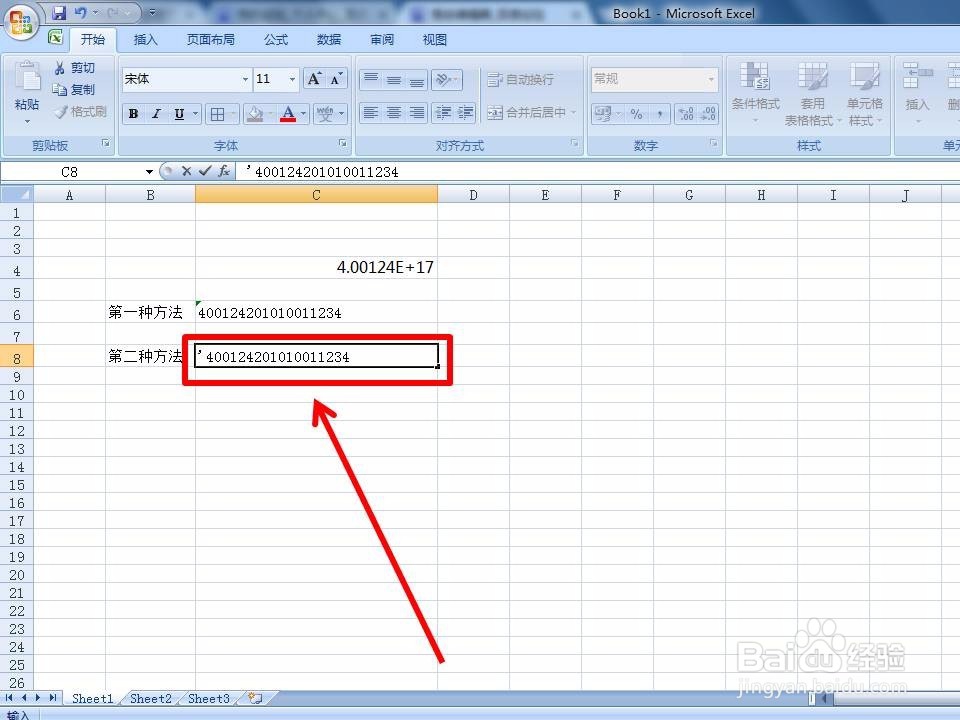The width and height of the screenshot is (960, 720).
Task: Click the Paste clipboard icon
Action: (27, 77)
